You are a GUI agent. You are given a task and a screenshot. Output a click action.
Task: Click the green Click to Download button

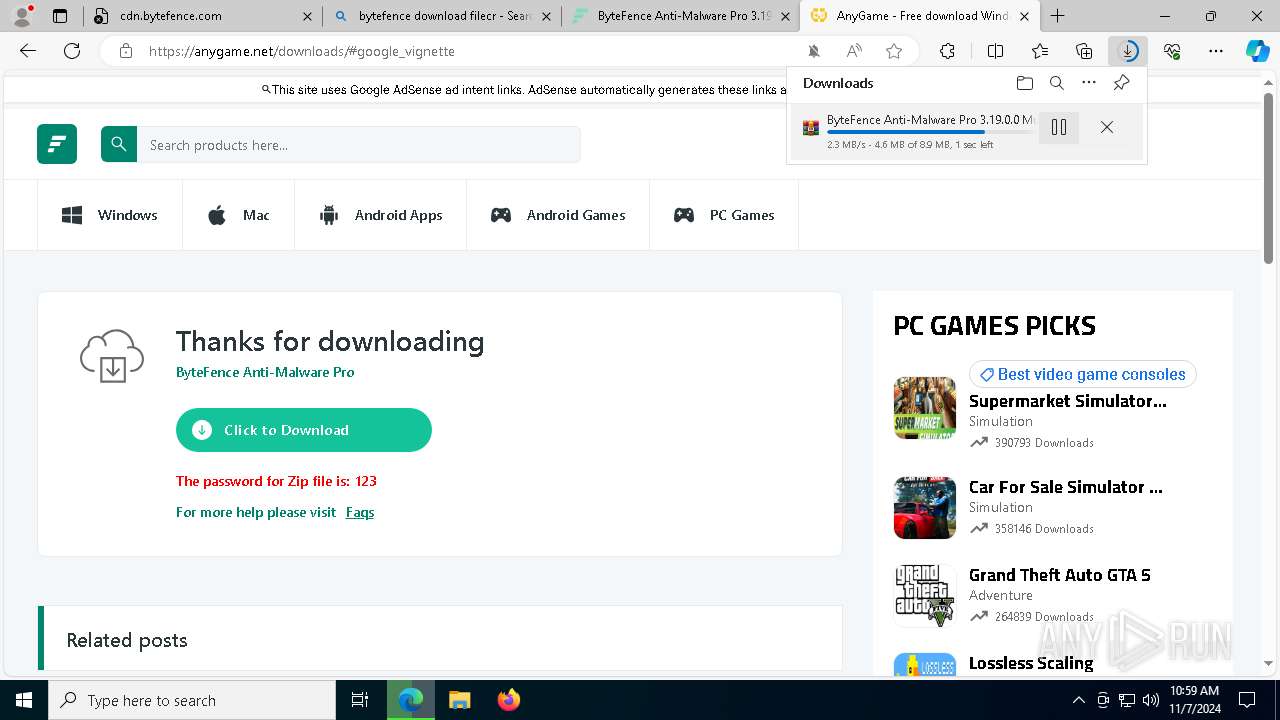(304, 430)
